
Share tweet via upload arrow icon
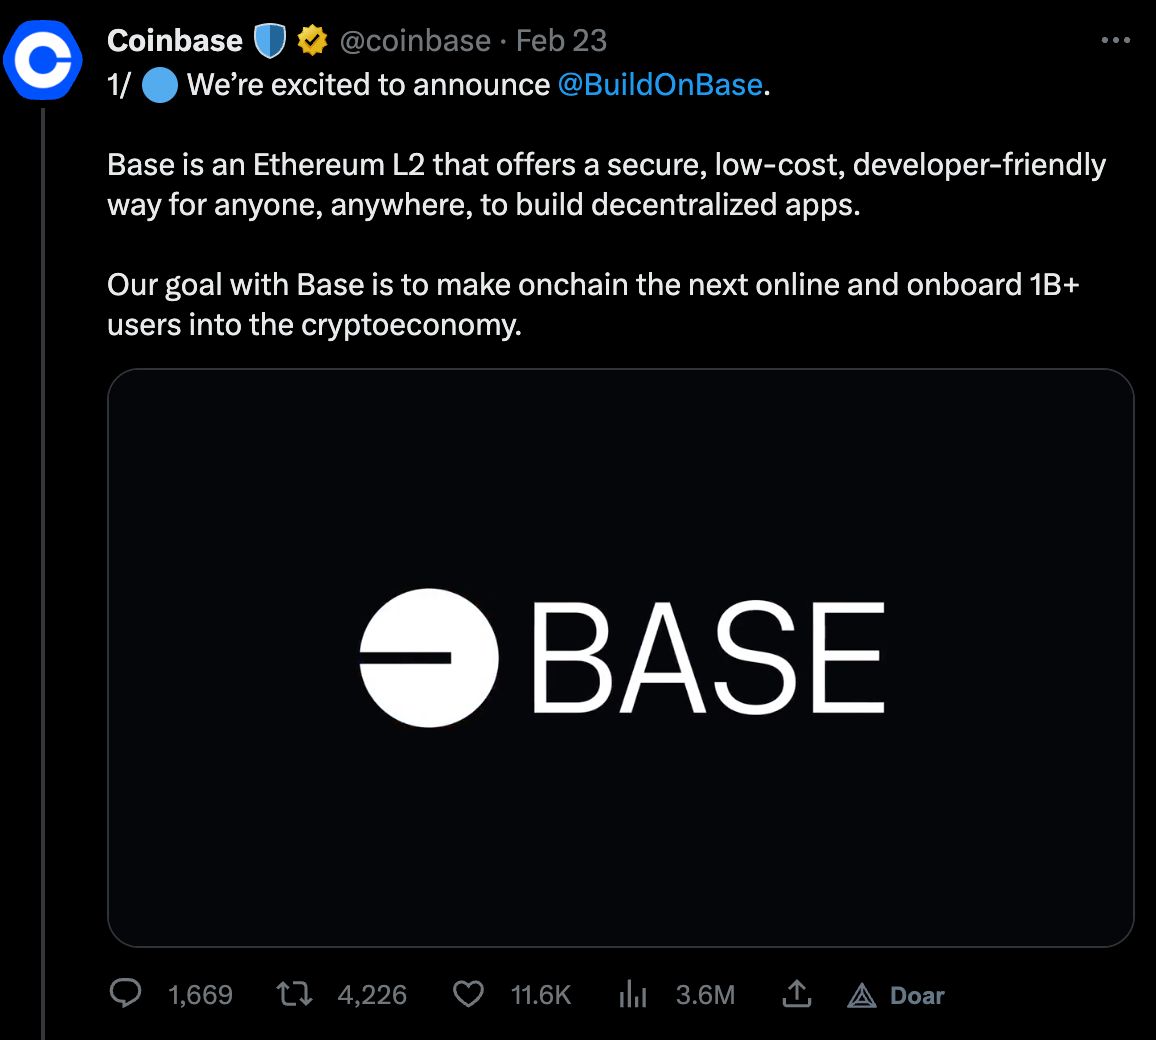pyautogui.click(x=796, y=994)
